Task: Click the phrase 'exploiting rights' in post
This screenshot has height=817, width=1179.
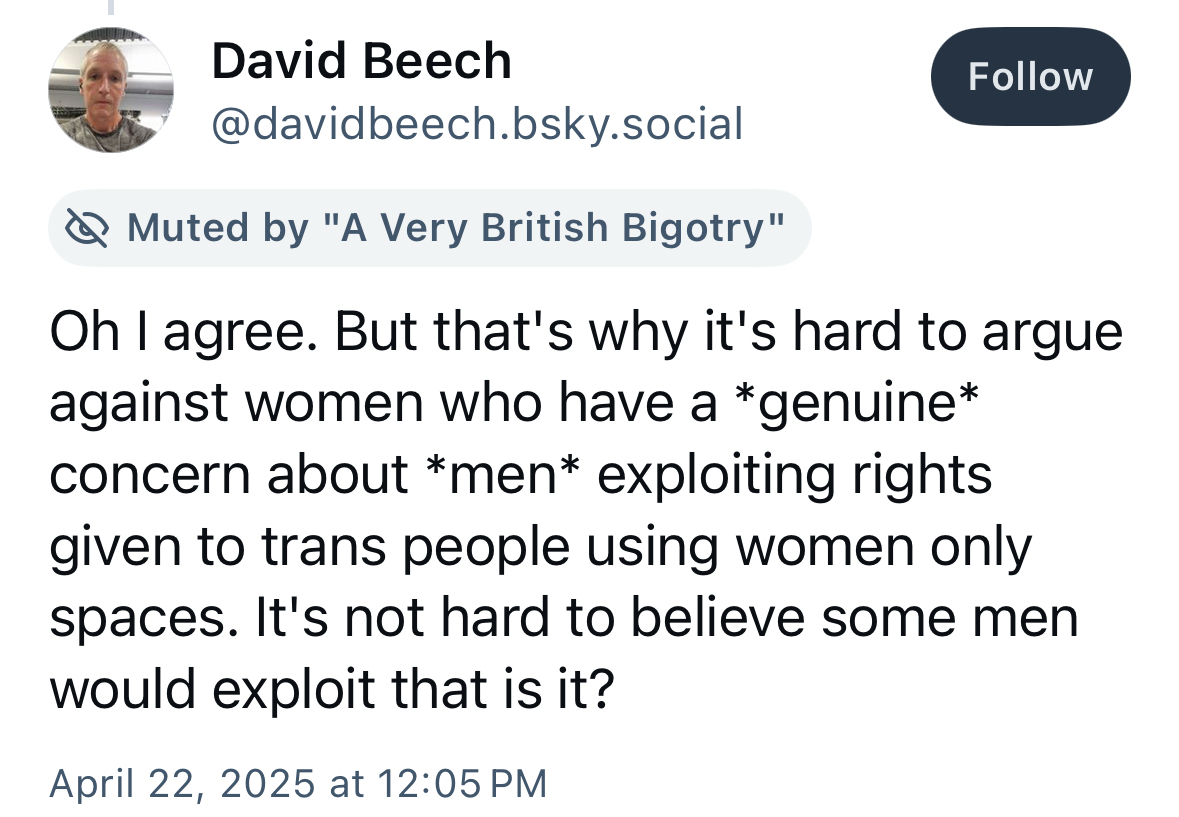Action: 795,475
